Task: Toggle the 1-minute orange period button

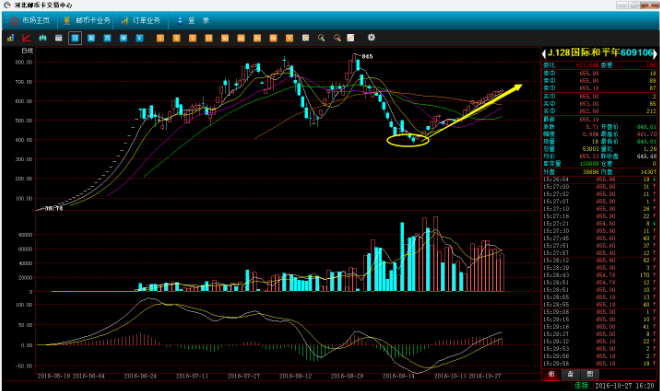Action: click(x=160, y=38)
